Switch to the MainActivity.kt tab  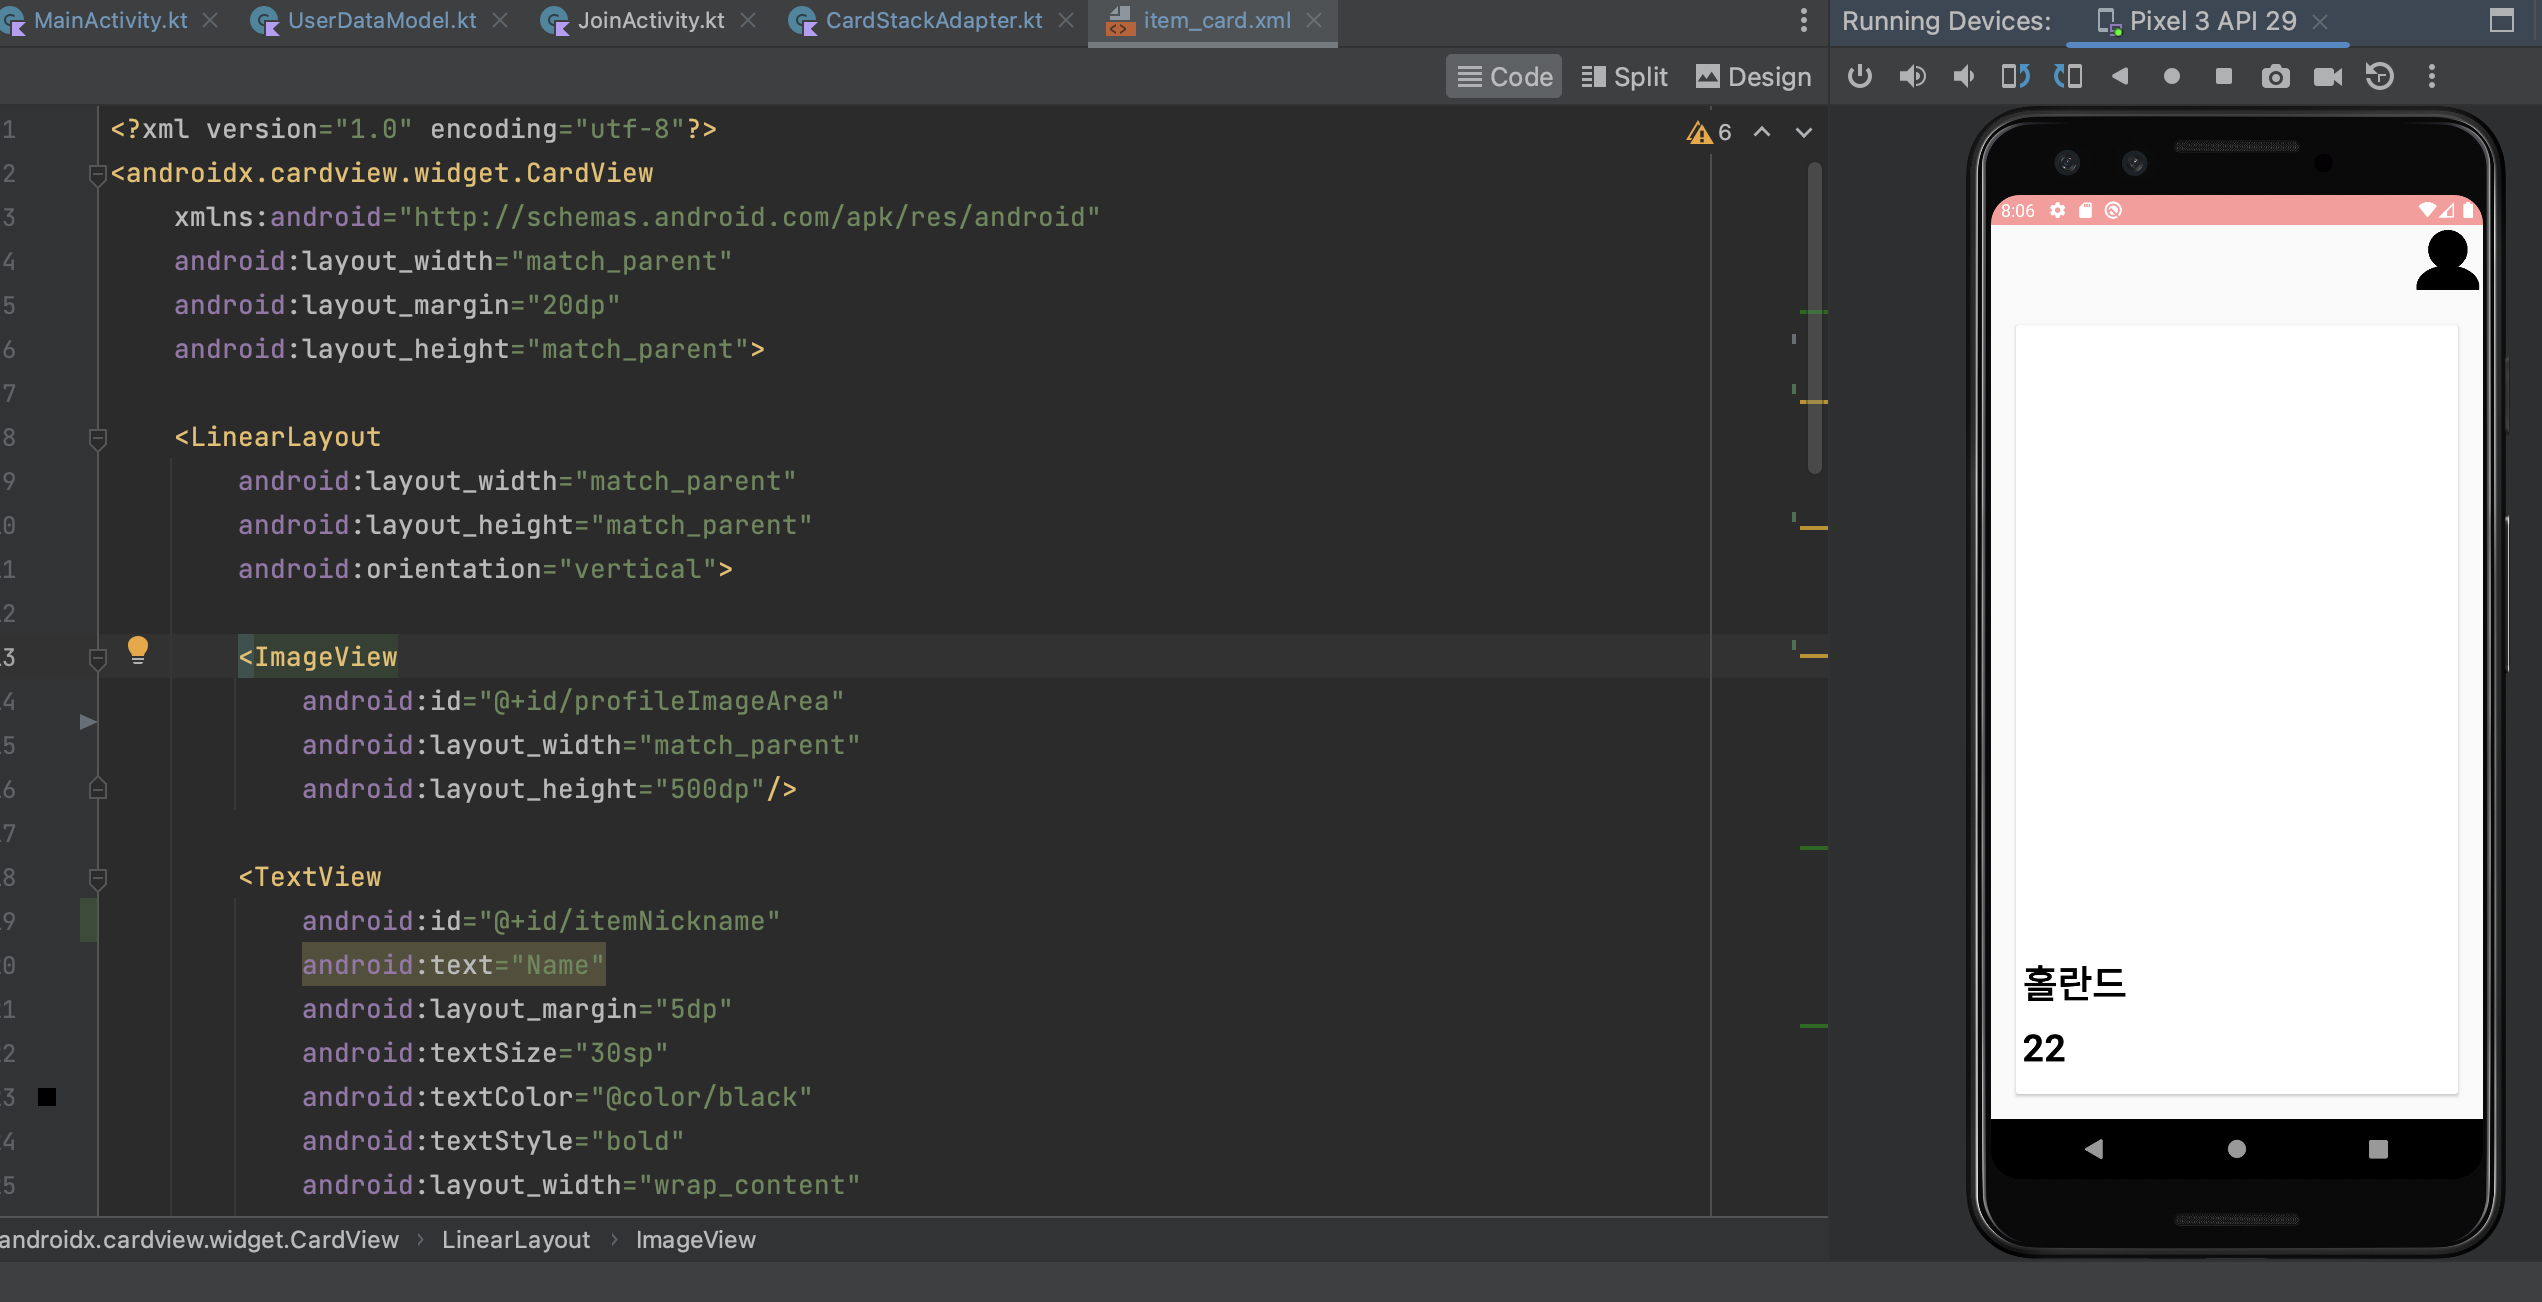point(111,20)
